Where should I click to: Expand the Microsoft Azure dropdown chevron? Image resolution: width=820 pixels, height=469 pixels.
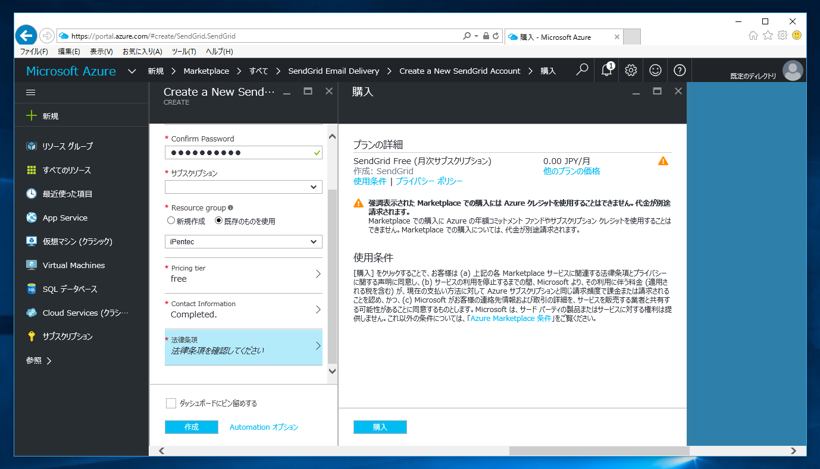132,71
